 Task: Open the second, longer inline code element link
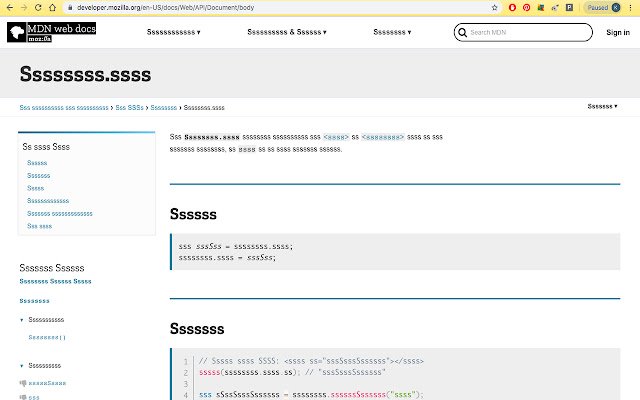[383, 137]
